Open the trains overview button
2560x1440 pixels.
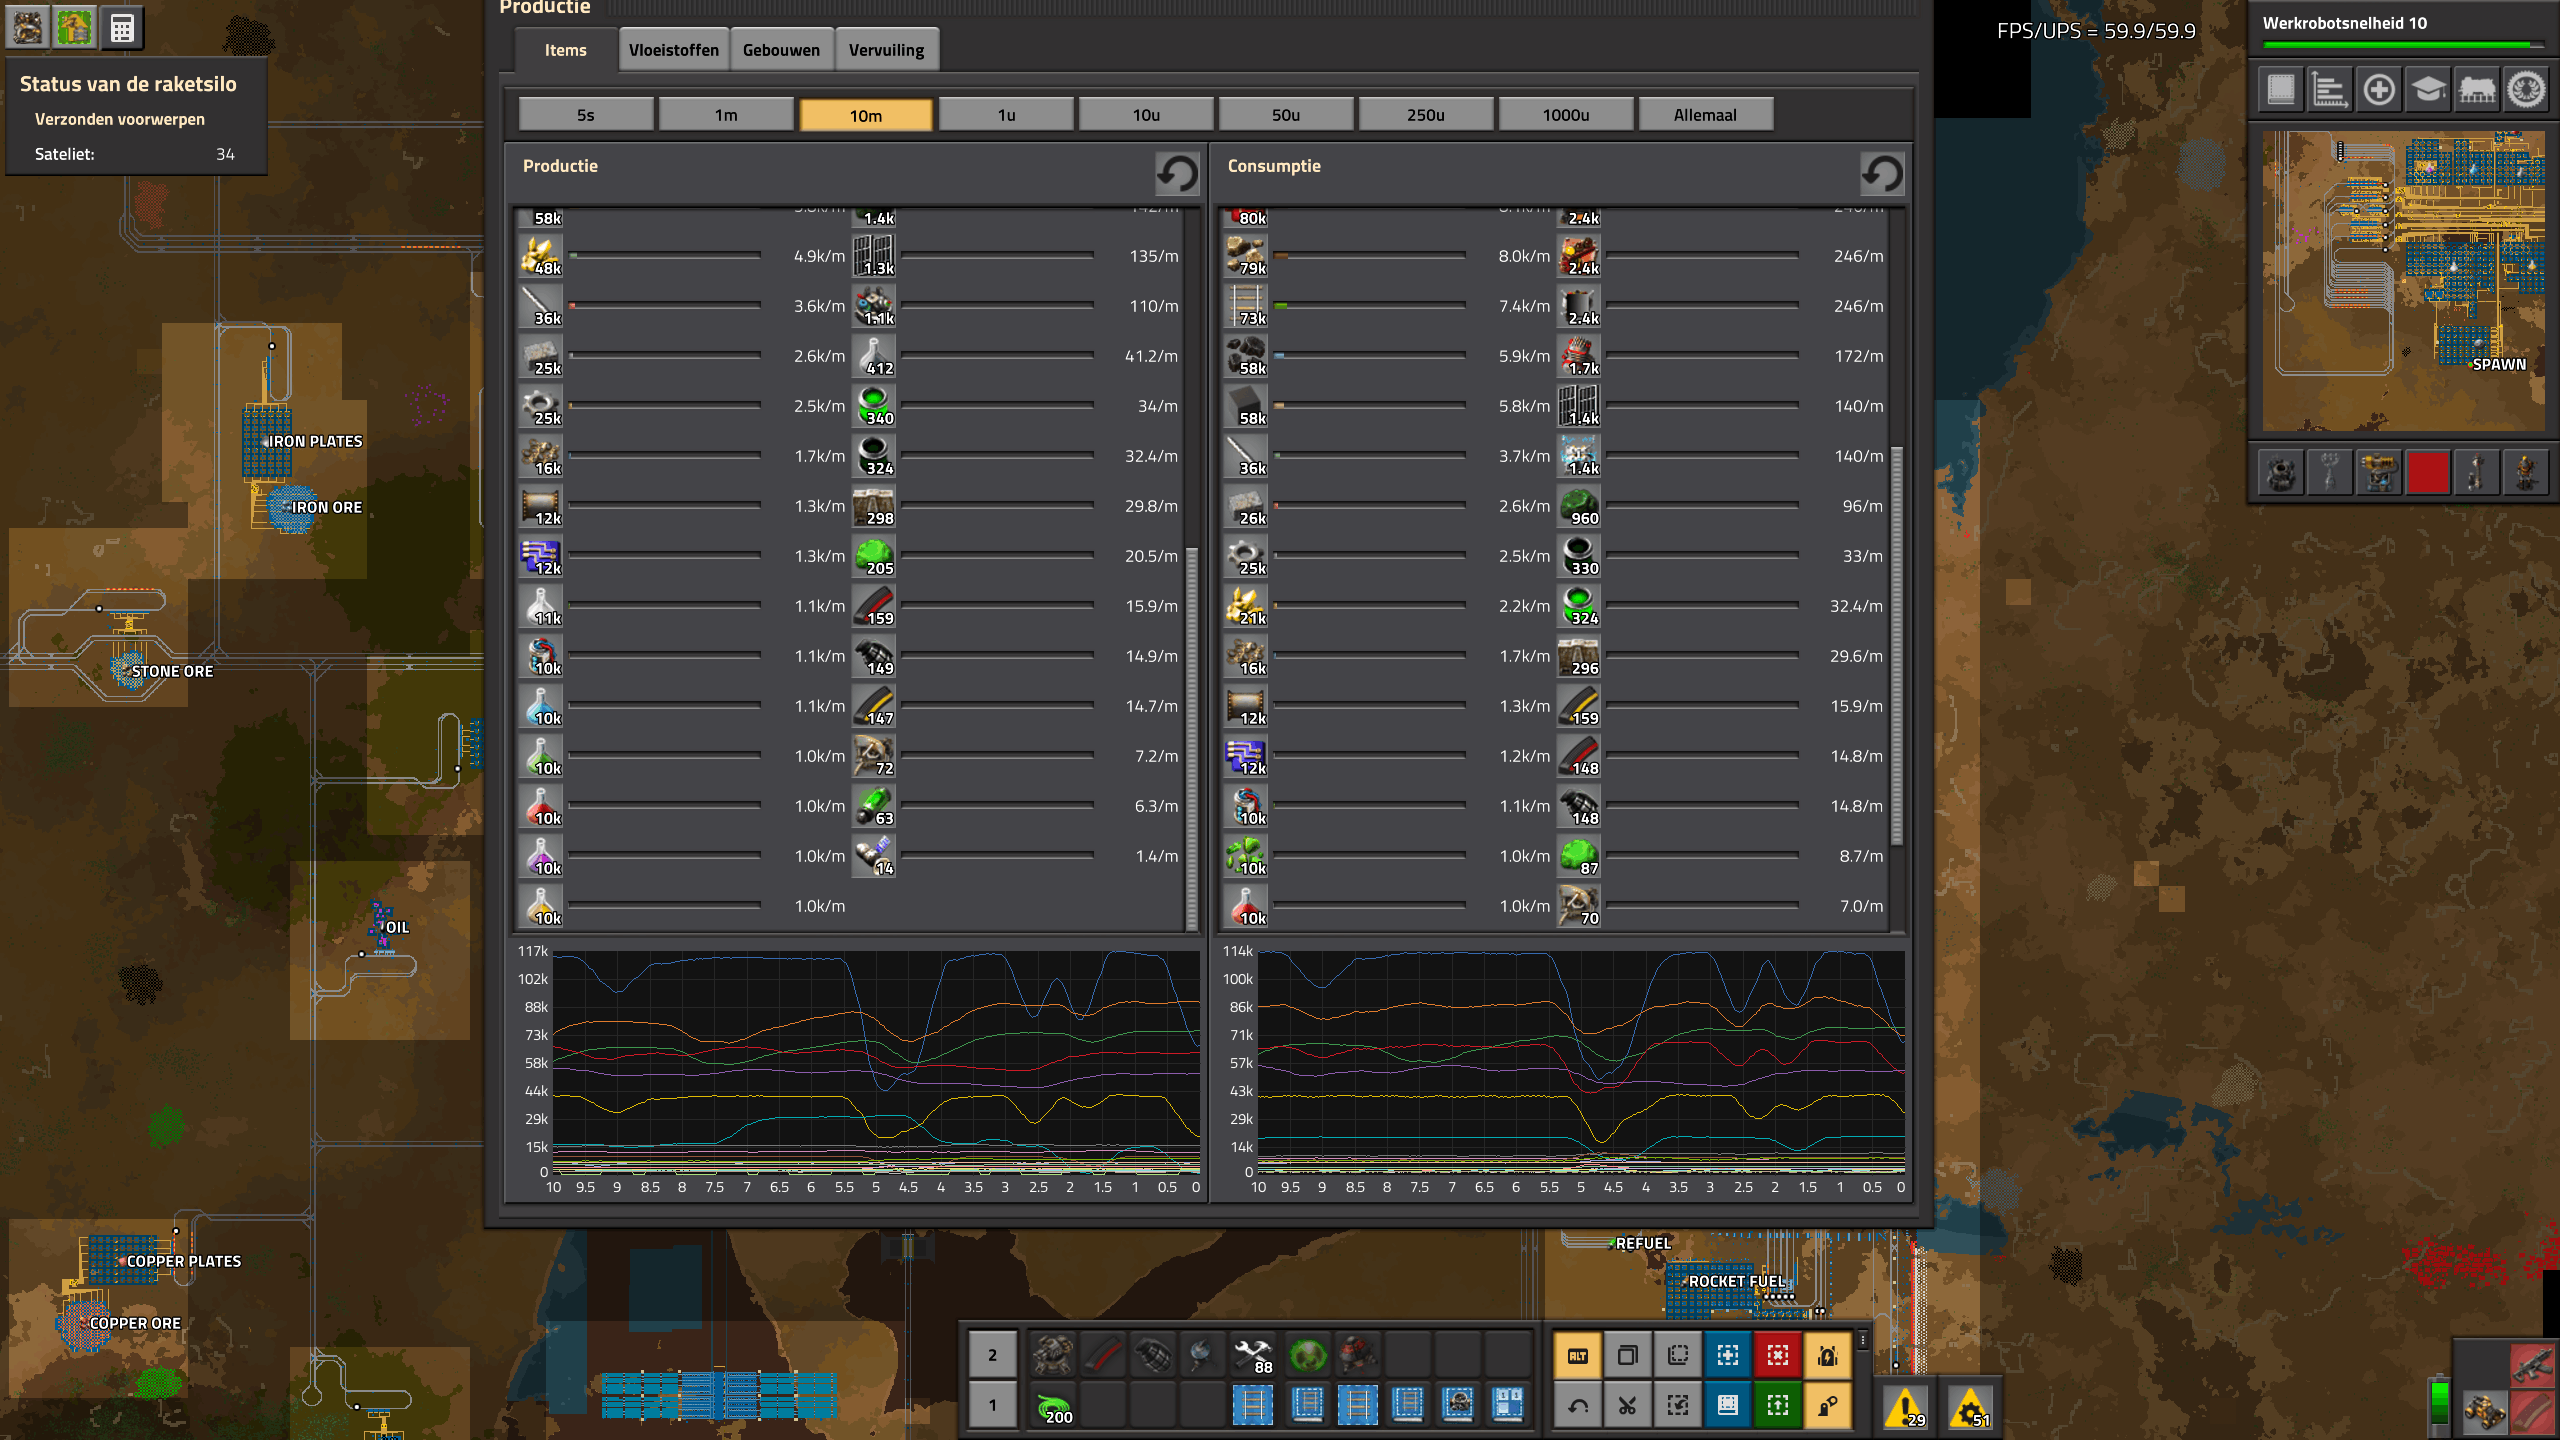point(2477,90)
